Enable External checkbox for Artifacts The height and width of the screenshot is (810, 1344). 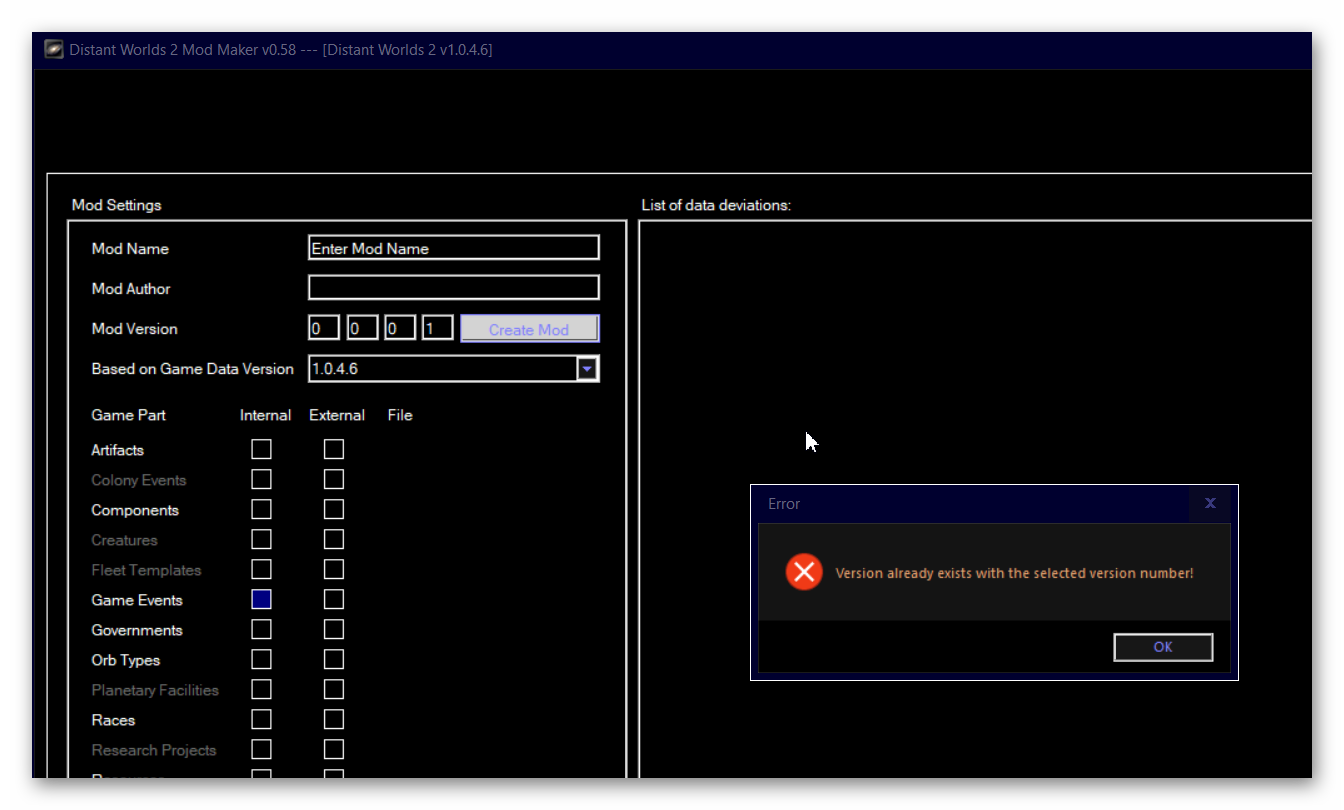(334, 449)
